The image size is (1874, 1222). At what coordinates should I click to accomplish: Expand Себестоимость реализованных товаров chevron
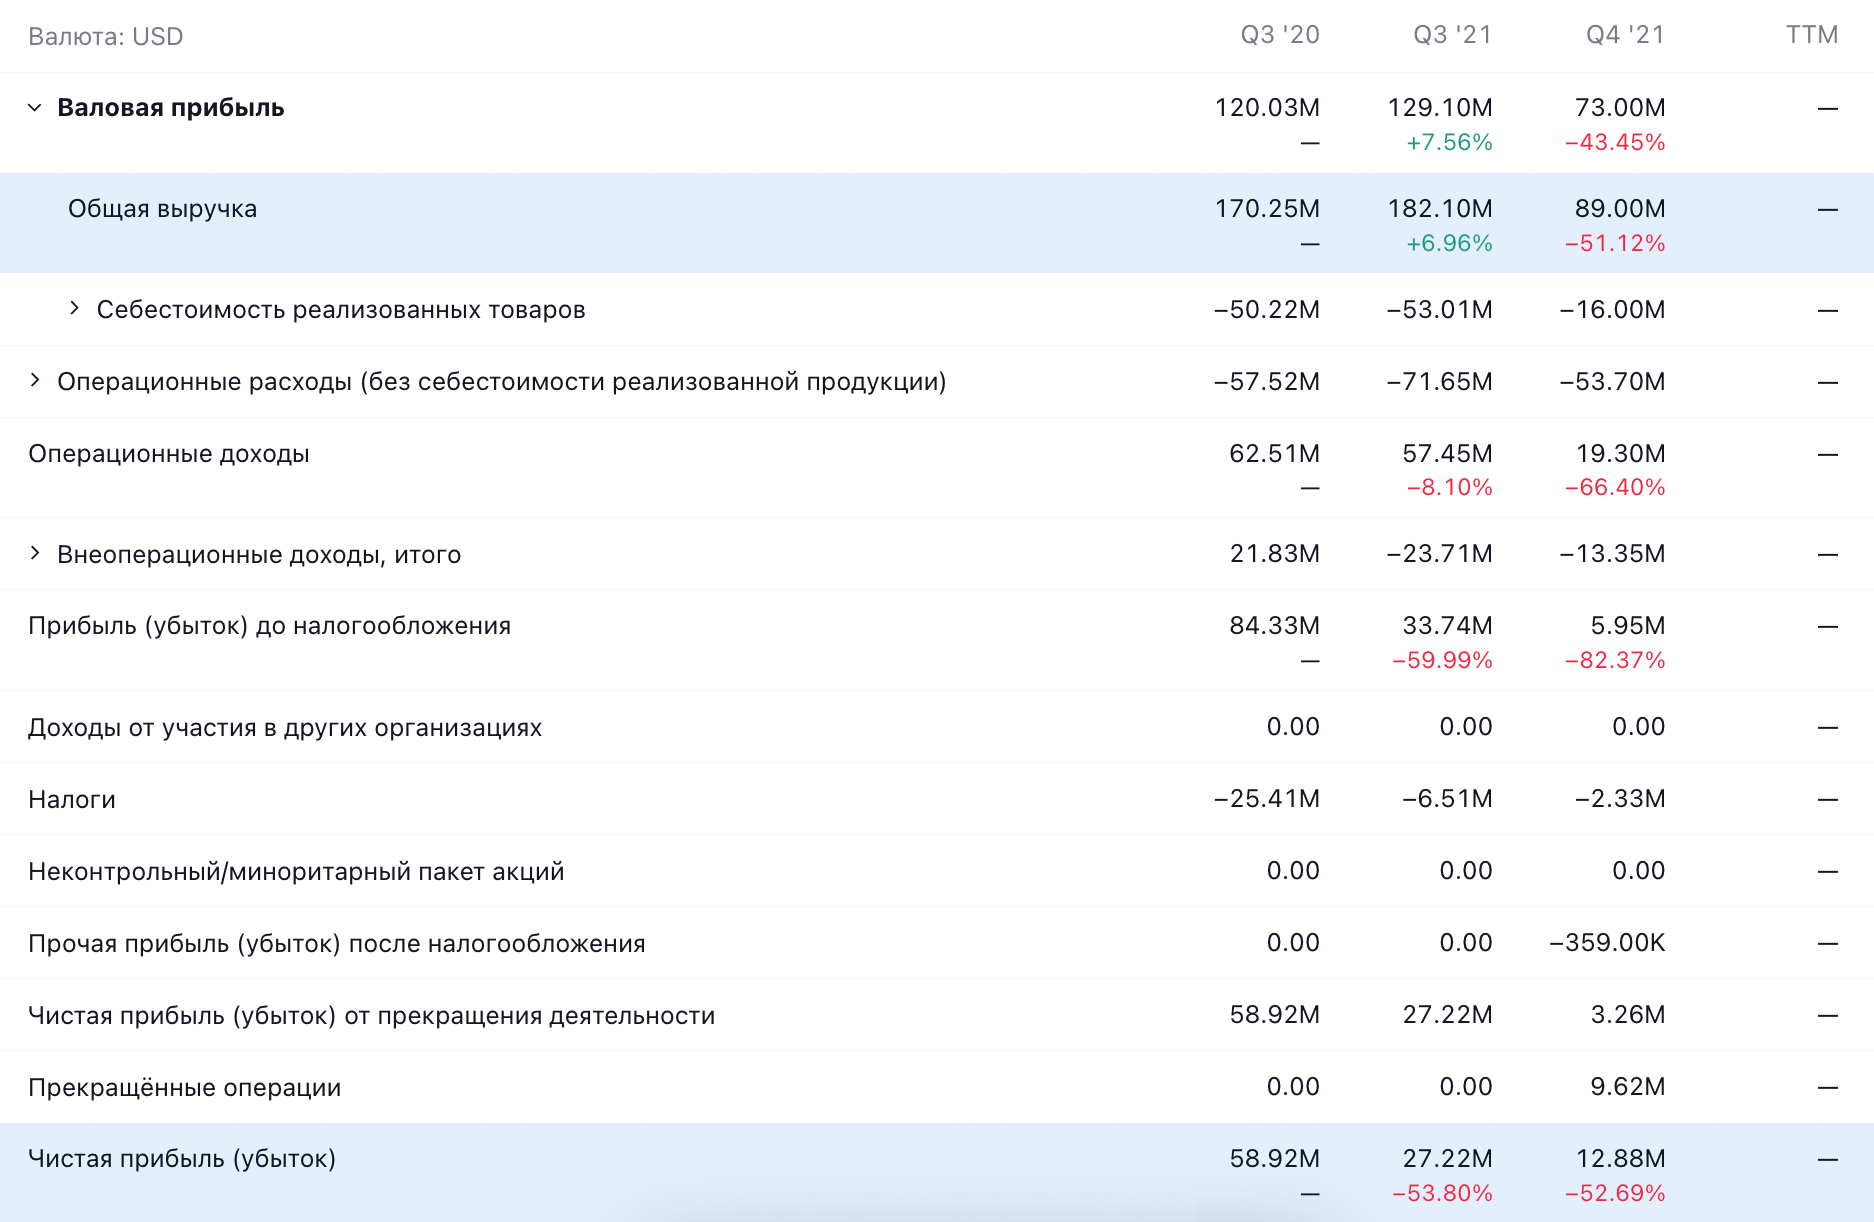[74, 308]
